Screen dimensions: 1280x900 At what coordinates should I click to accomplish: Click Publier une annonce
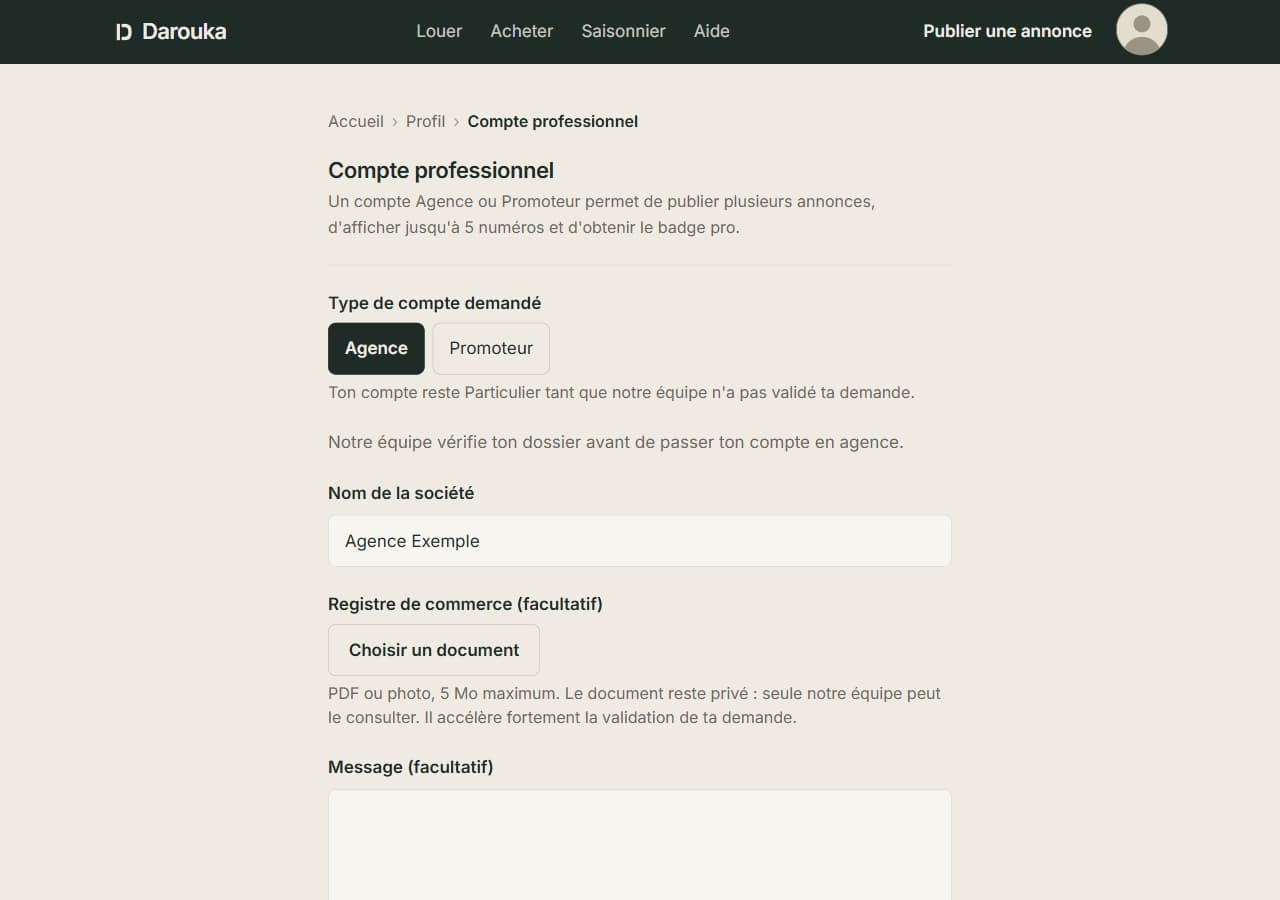point(1007,31)
